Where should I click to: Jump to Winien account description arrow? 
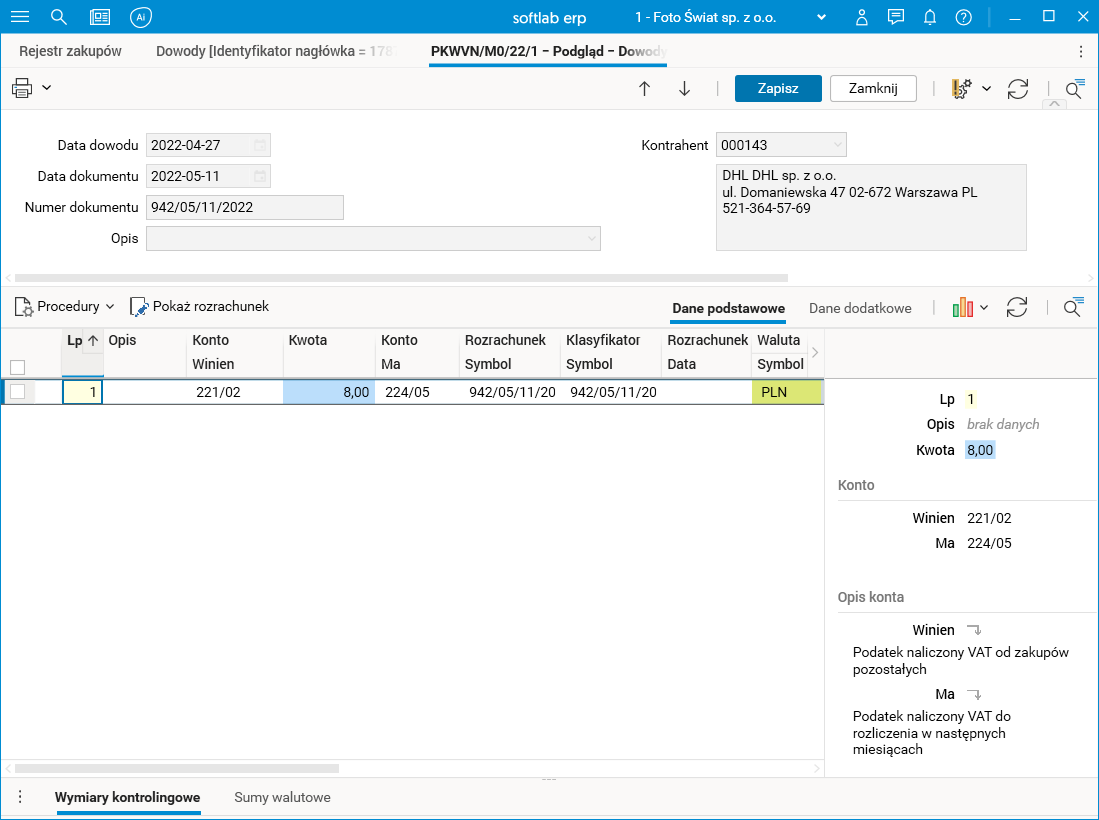pos(974,629)
